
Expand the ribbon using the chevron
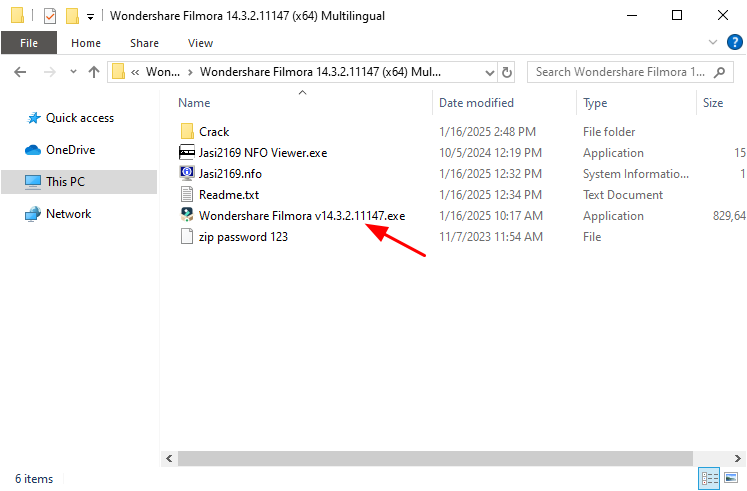click(712, 43)
